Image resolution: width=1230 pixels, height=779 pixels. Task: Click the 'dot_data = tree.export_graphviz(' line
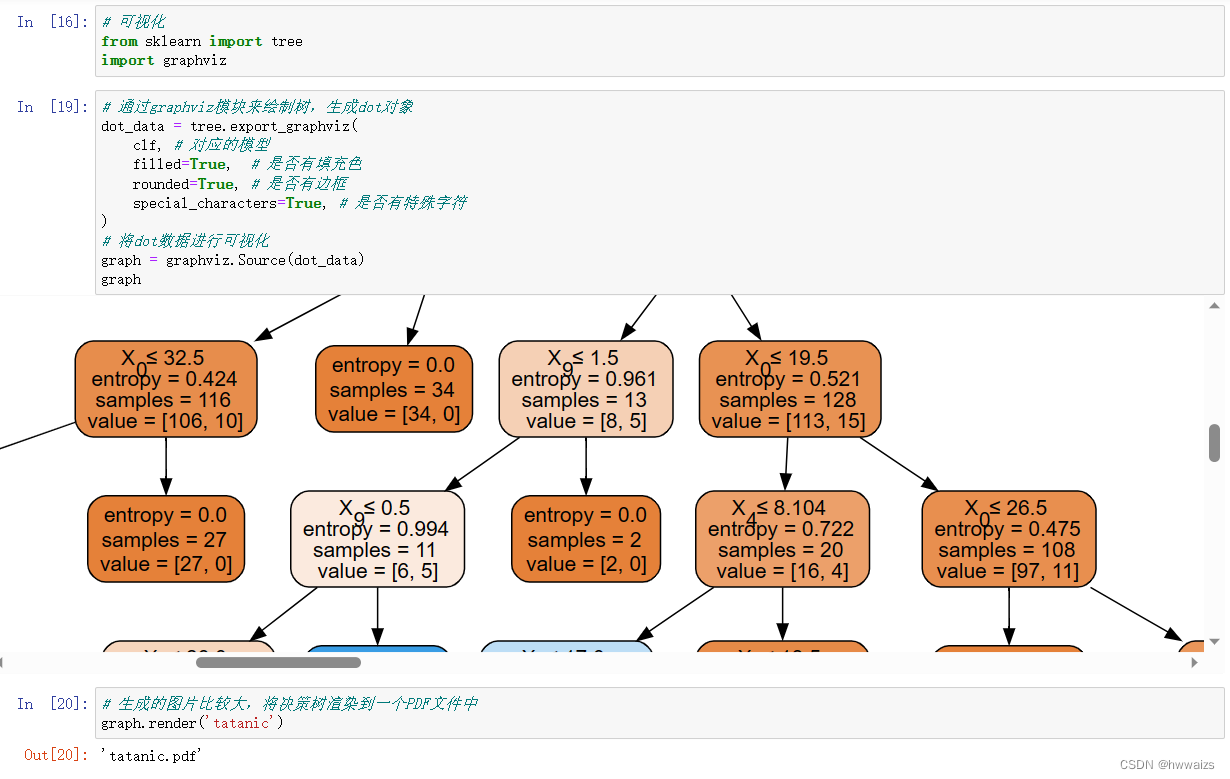pyautogui.click(x=229, y=126)
